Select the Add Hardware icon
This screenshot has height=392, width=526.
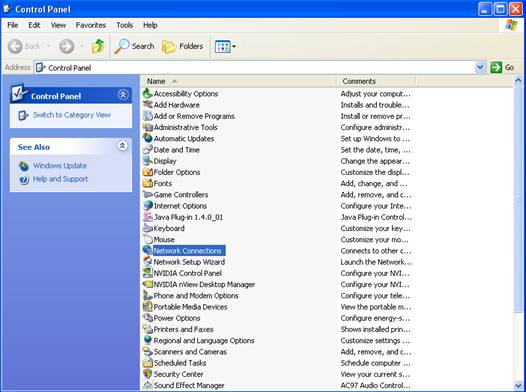click(x=148, y=105)
